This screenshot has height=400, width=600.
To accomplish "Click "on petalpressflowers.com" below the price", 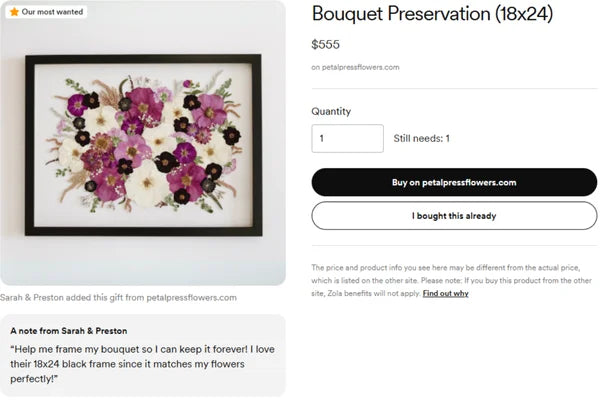I will (355, 67).
